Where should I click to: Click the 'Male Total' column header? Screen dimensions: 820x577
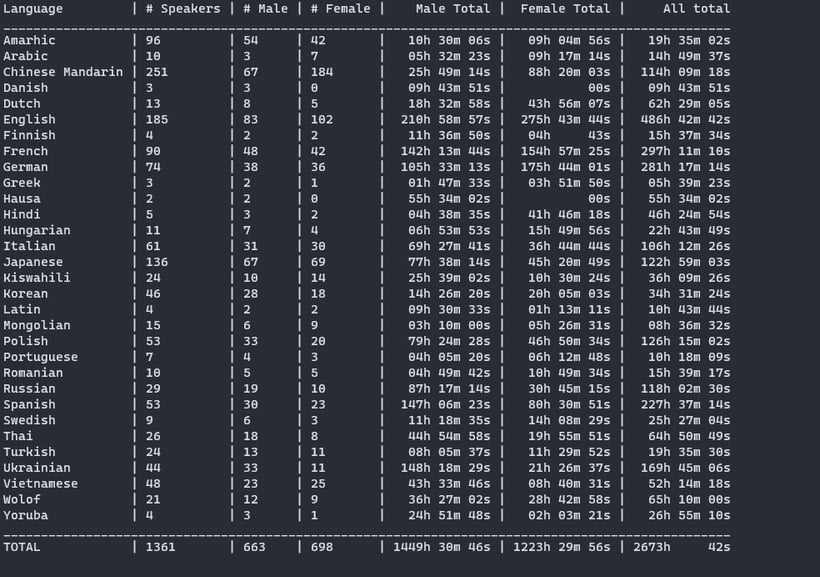point(453,9)
